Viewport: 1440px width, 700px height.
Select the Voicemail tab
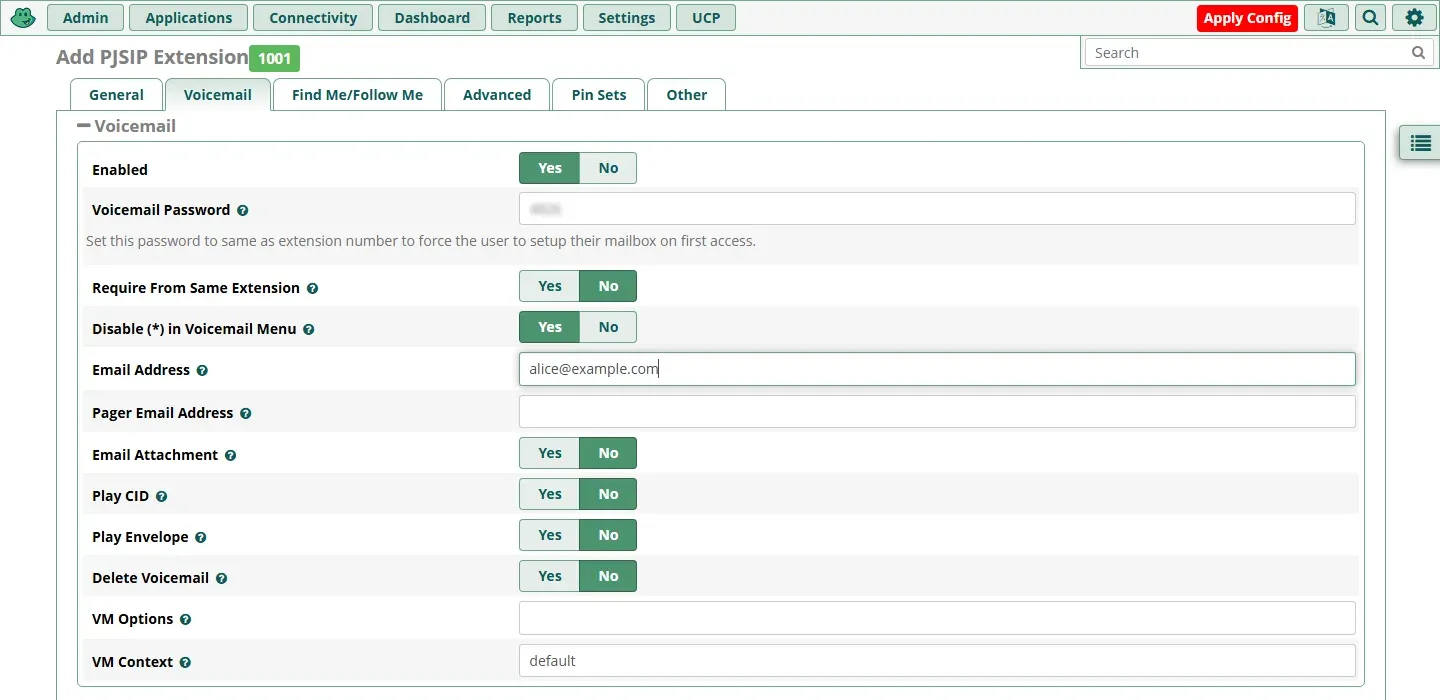pyautogui.click(x=218, y=95)
